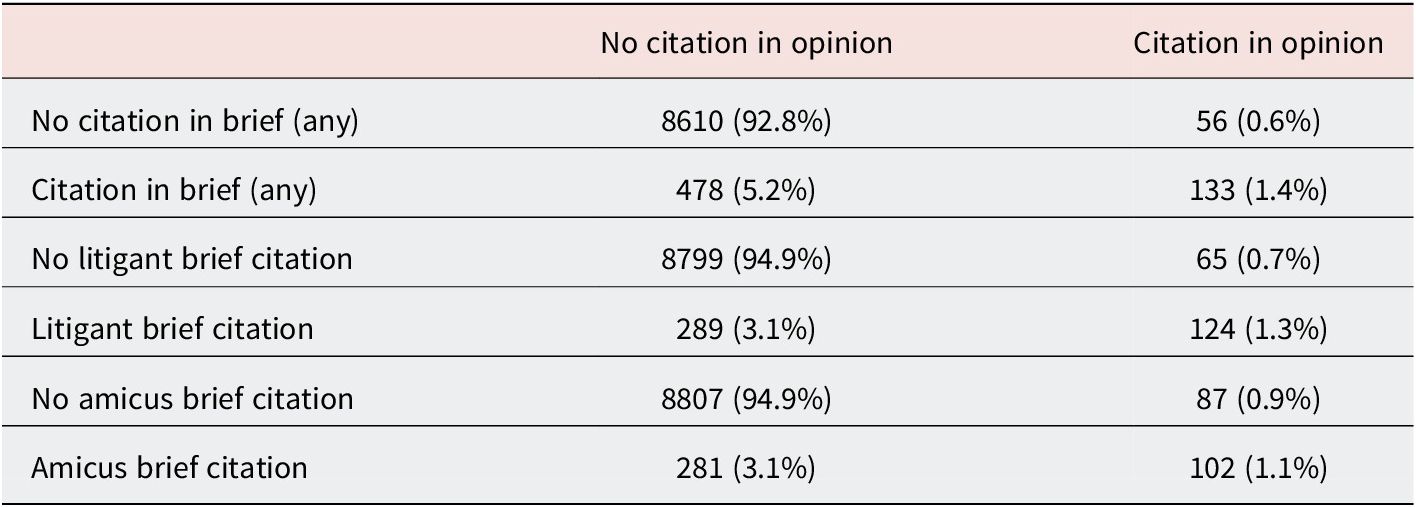1416x507 pixels.
Task: Select the 'No citation in brief (any)' row label
Action: pyautogui.click(x=195, y=121)
